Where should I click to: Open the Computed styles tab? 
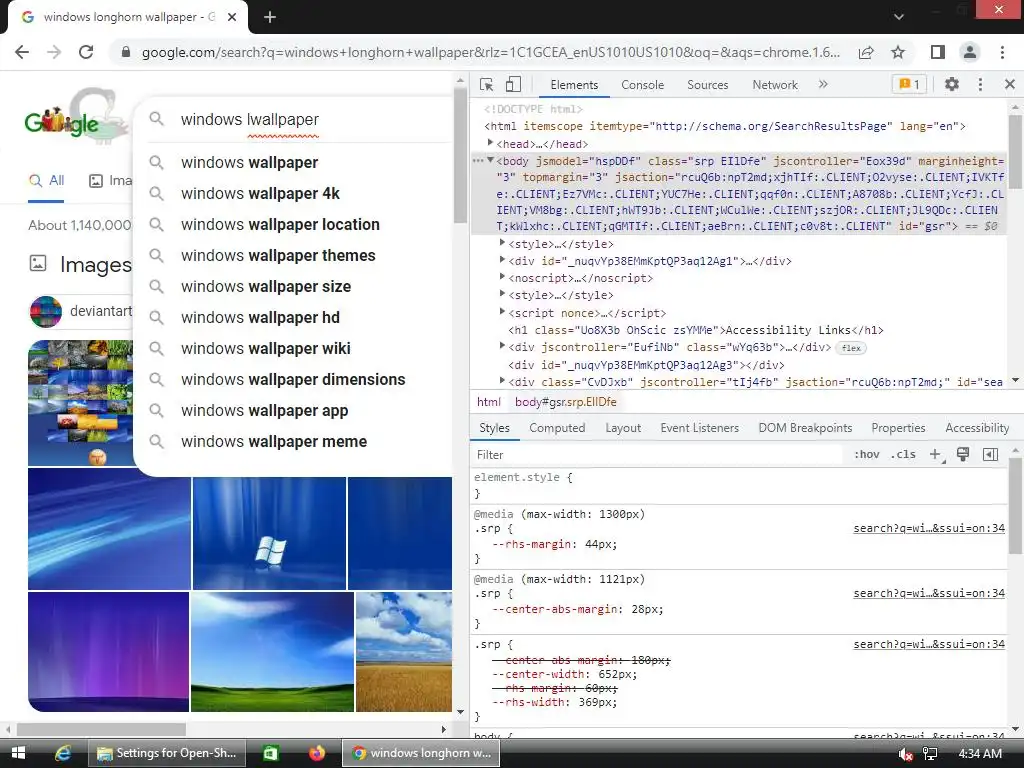click(557, 428)
